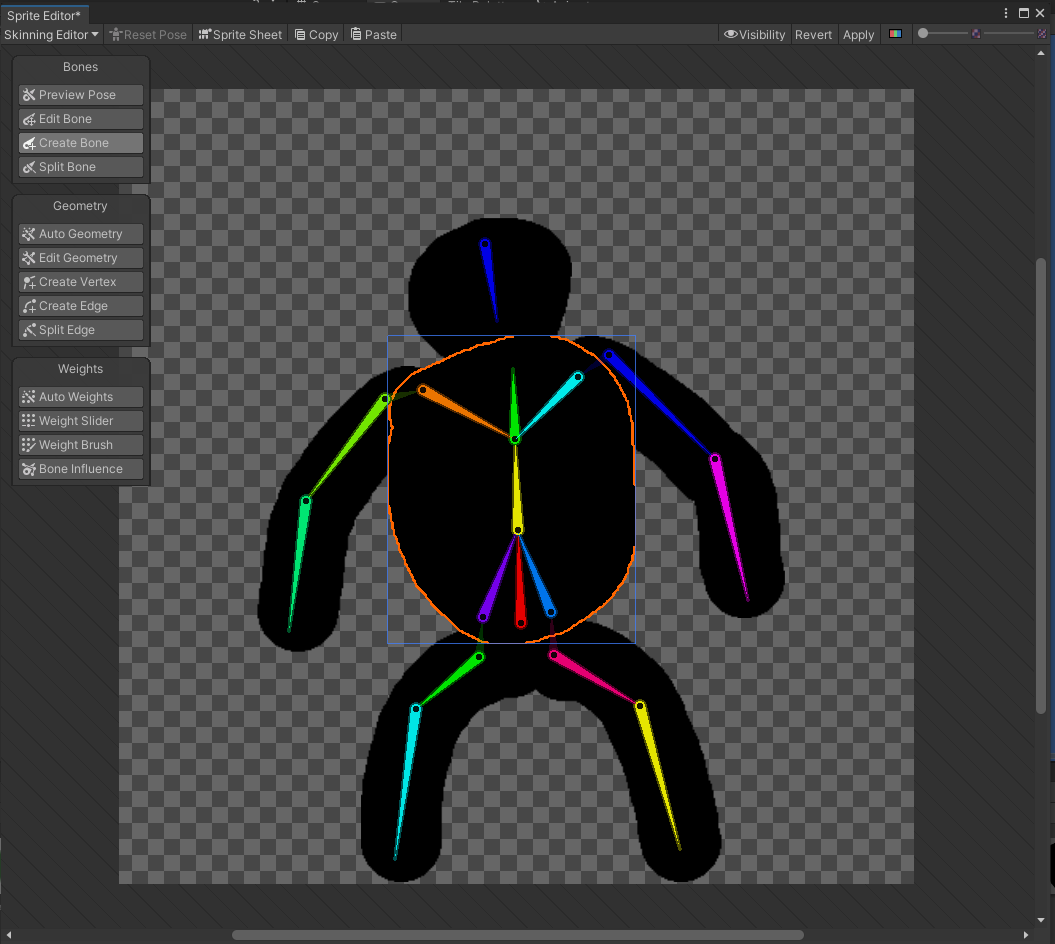Revert the sprite edits
The image size is (1055, 944).
click(x=813, y=34)
